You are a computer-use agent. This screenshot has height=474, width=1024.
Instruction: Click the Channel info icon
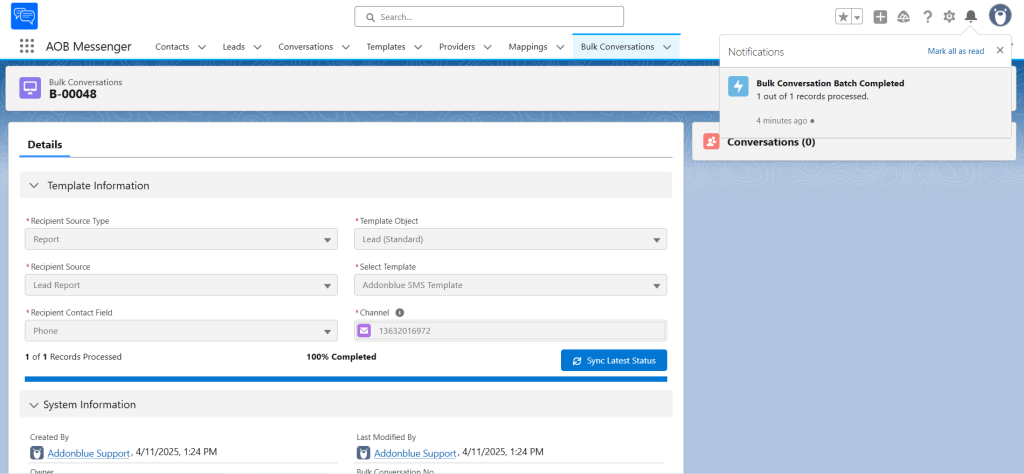point(400,313)
